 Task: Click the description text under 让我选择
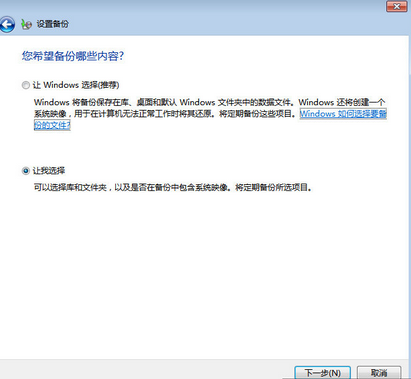click(x=173, y=188)
